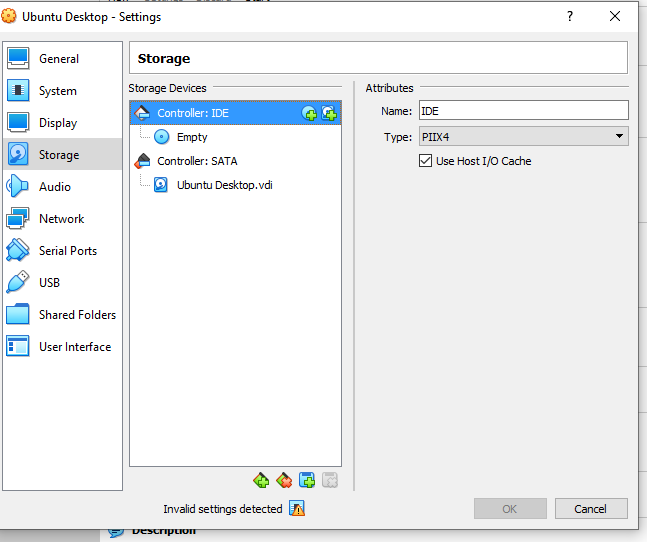Viewport: 647px width, 542px height.
Task: Close the Ubuntu Desktop Settings dialog
Action: pos(615,16)
